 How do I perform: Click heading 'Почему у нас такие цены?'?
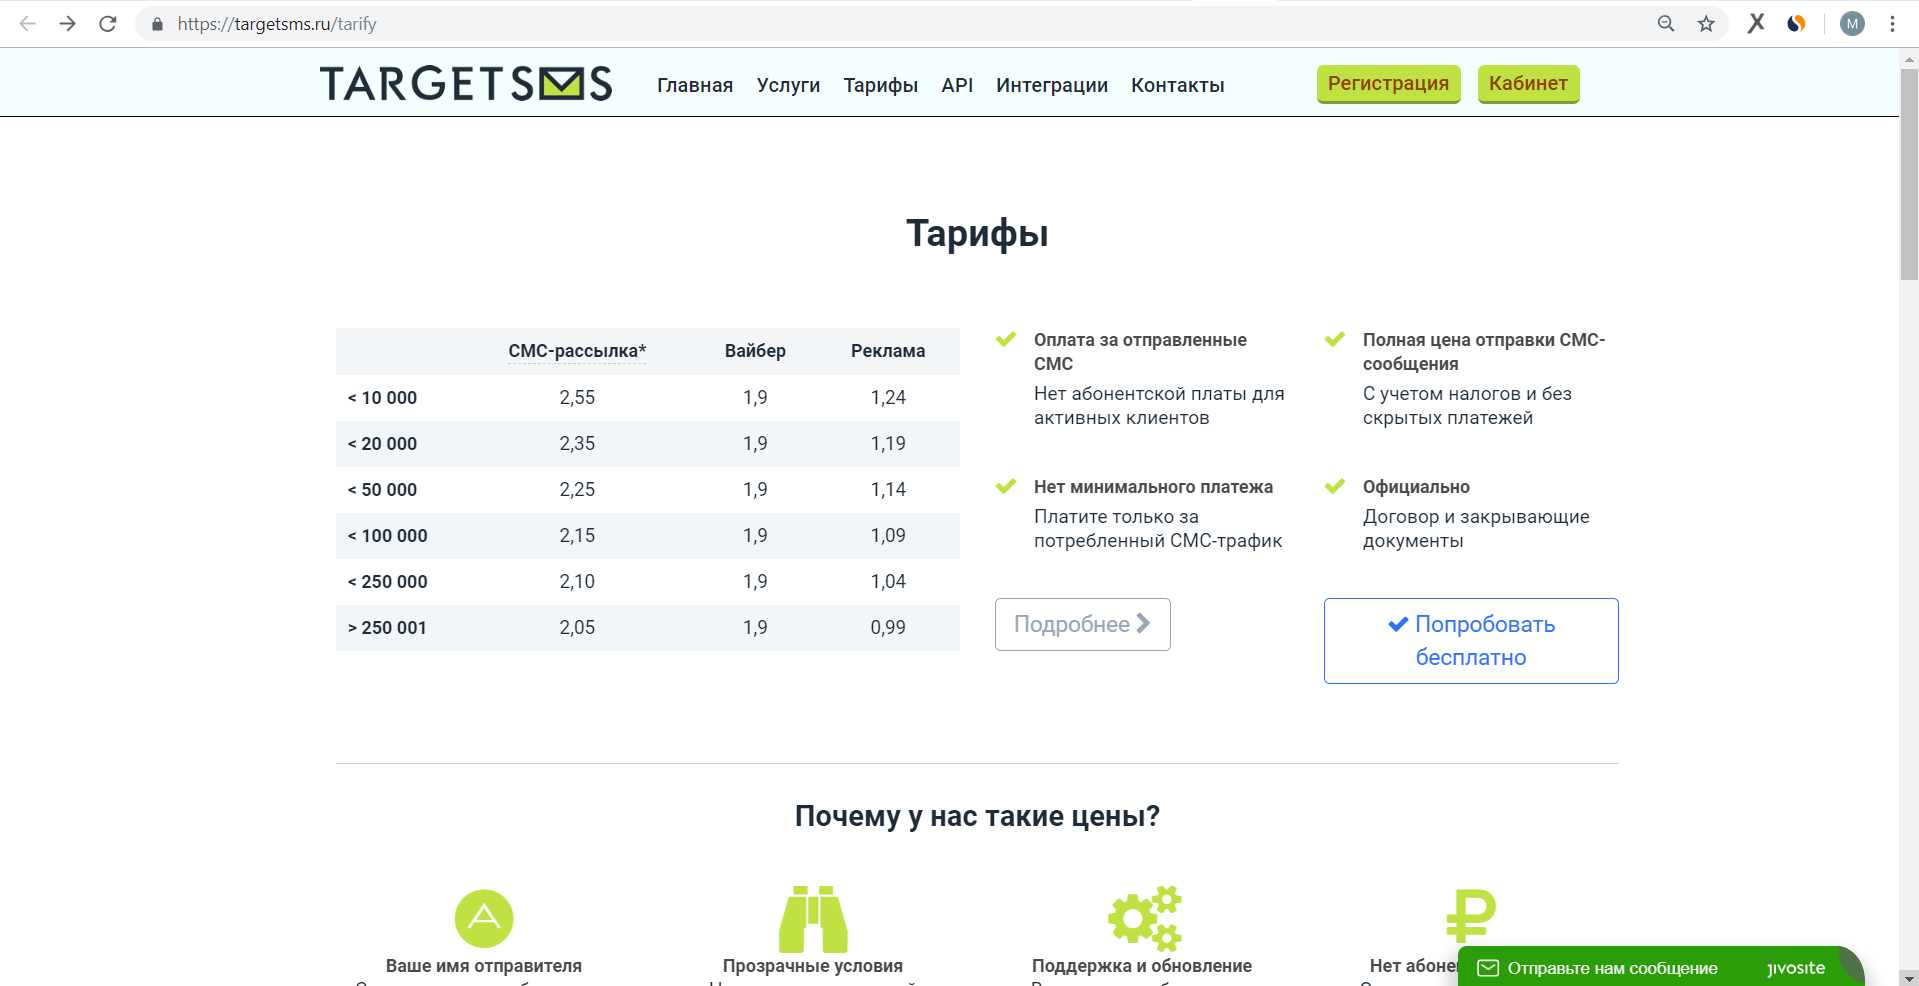[977, 816]
